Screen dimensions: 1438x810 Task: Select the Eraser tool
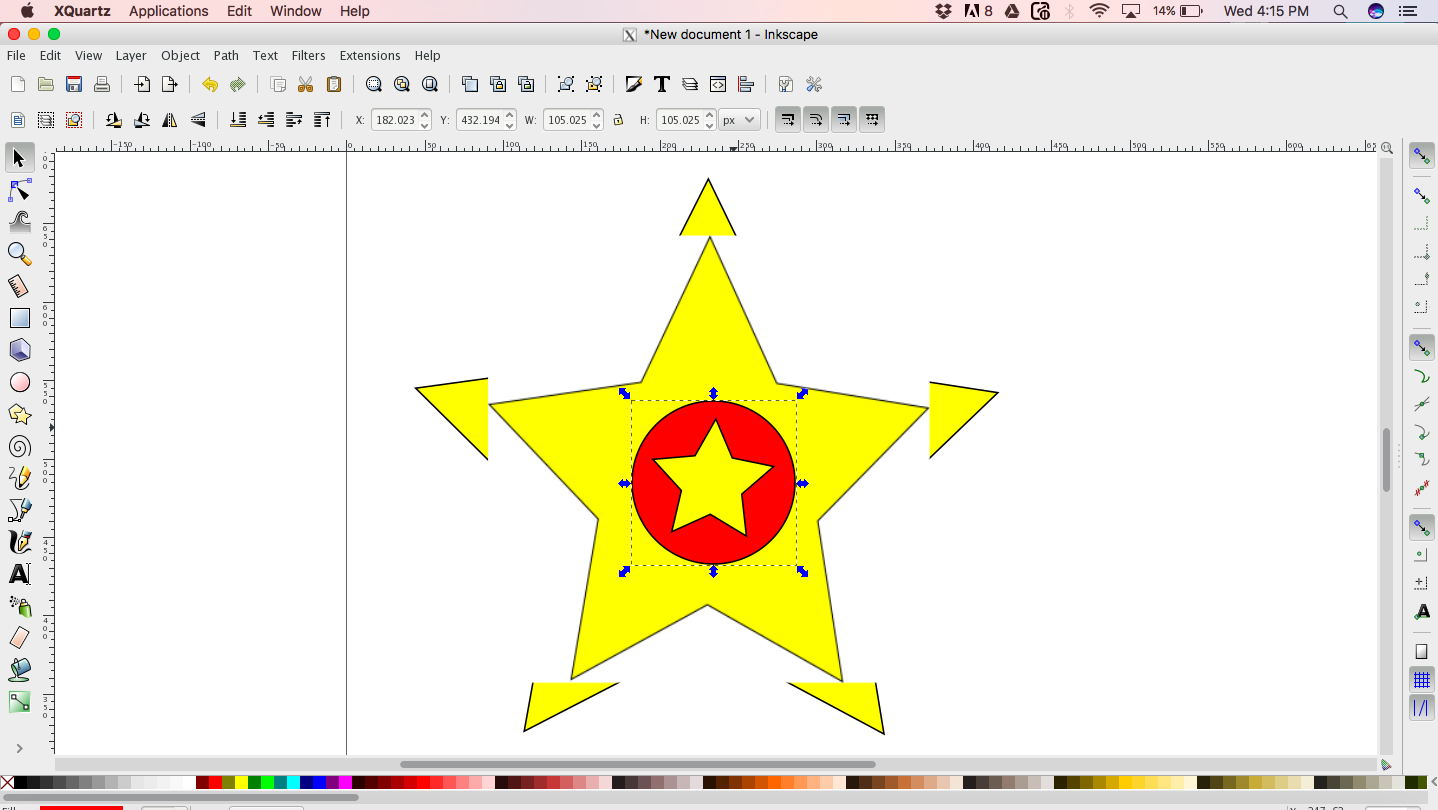pyautogui.click(x=19, y=638)
